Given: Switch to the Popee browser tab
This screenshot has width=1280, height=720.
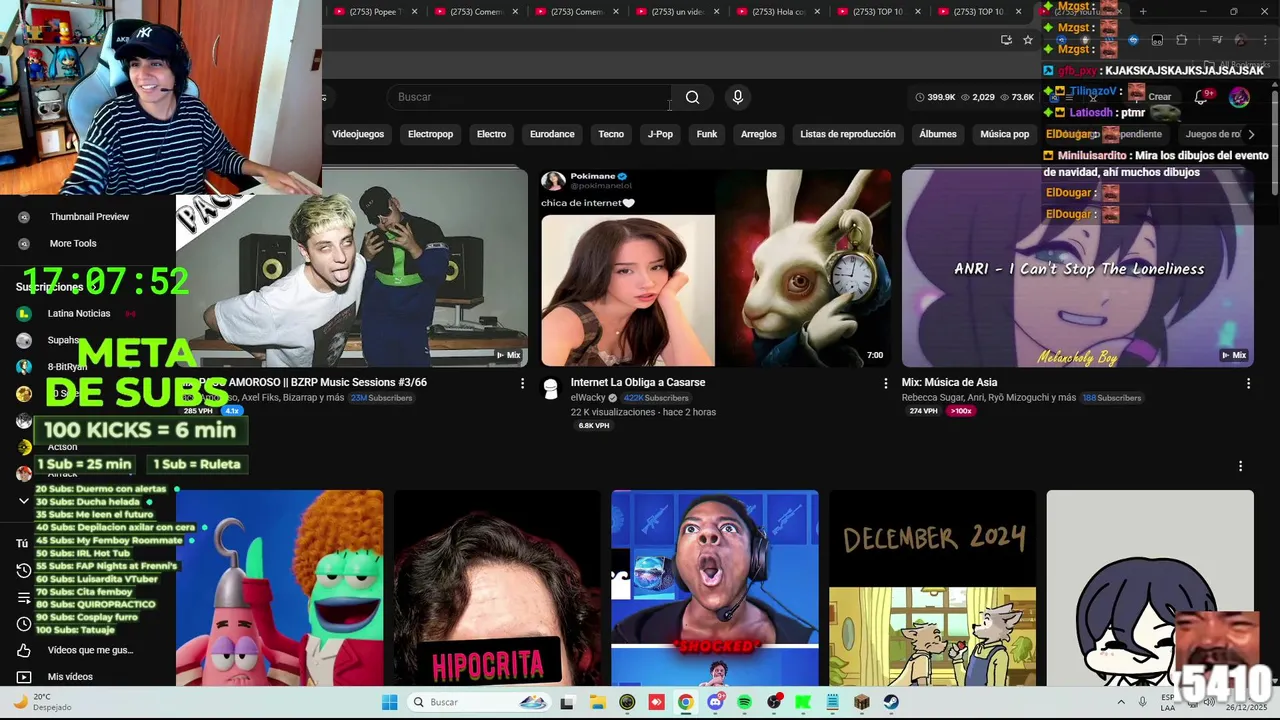Looking at the screenshot, I should tap(374, 12).
